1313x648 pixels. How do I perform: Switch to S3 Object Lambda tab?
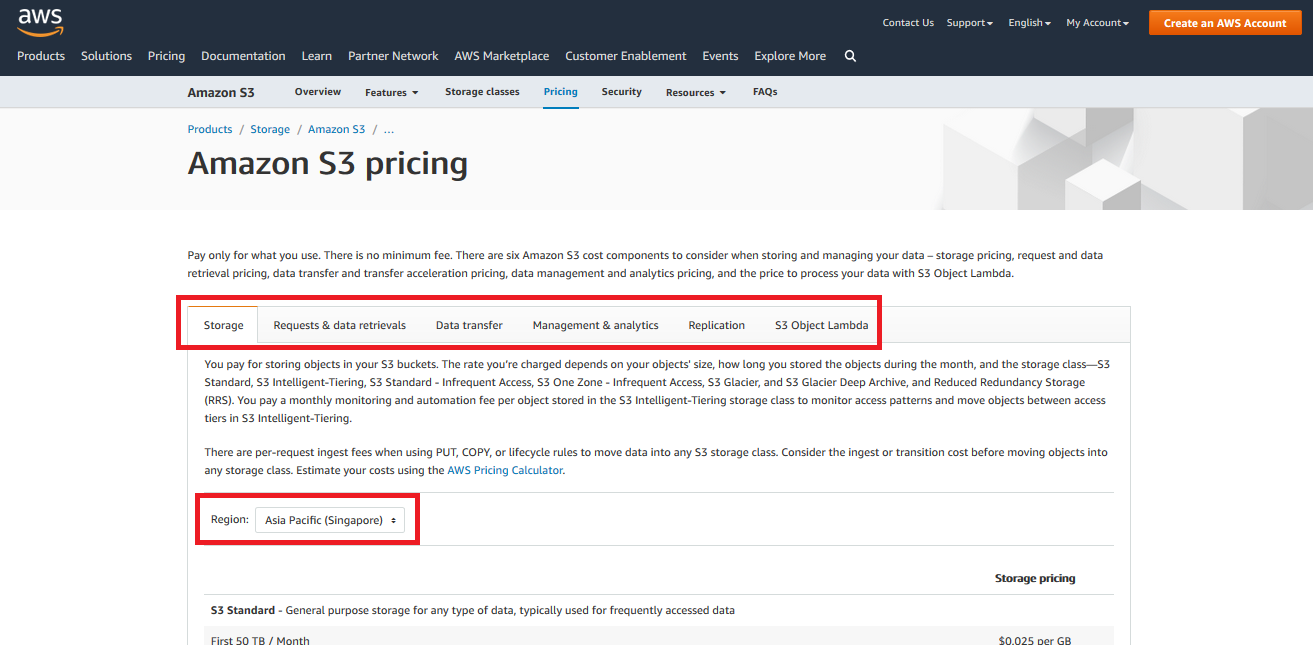coord(822,325)
